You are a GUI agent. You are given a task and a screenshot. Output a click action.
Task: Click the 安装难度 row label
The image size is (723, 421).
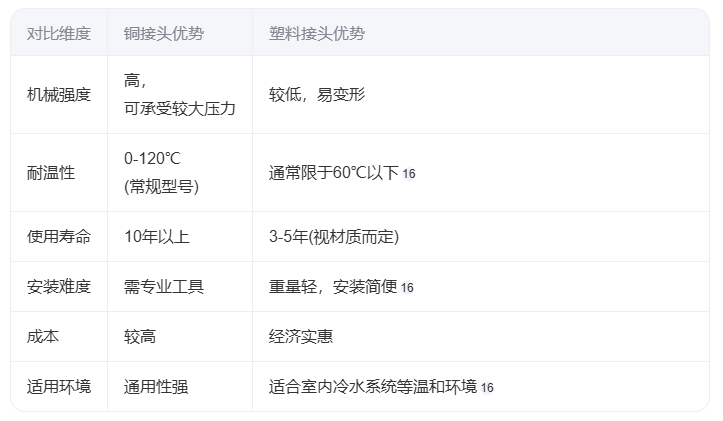(x=59, y=287)
